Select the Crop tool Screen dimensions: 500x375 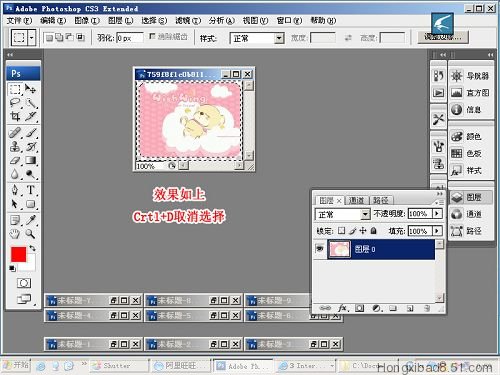(15, 116)
